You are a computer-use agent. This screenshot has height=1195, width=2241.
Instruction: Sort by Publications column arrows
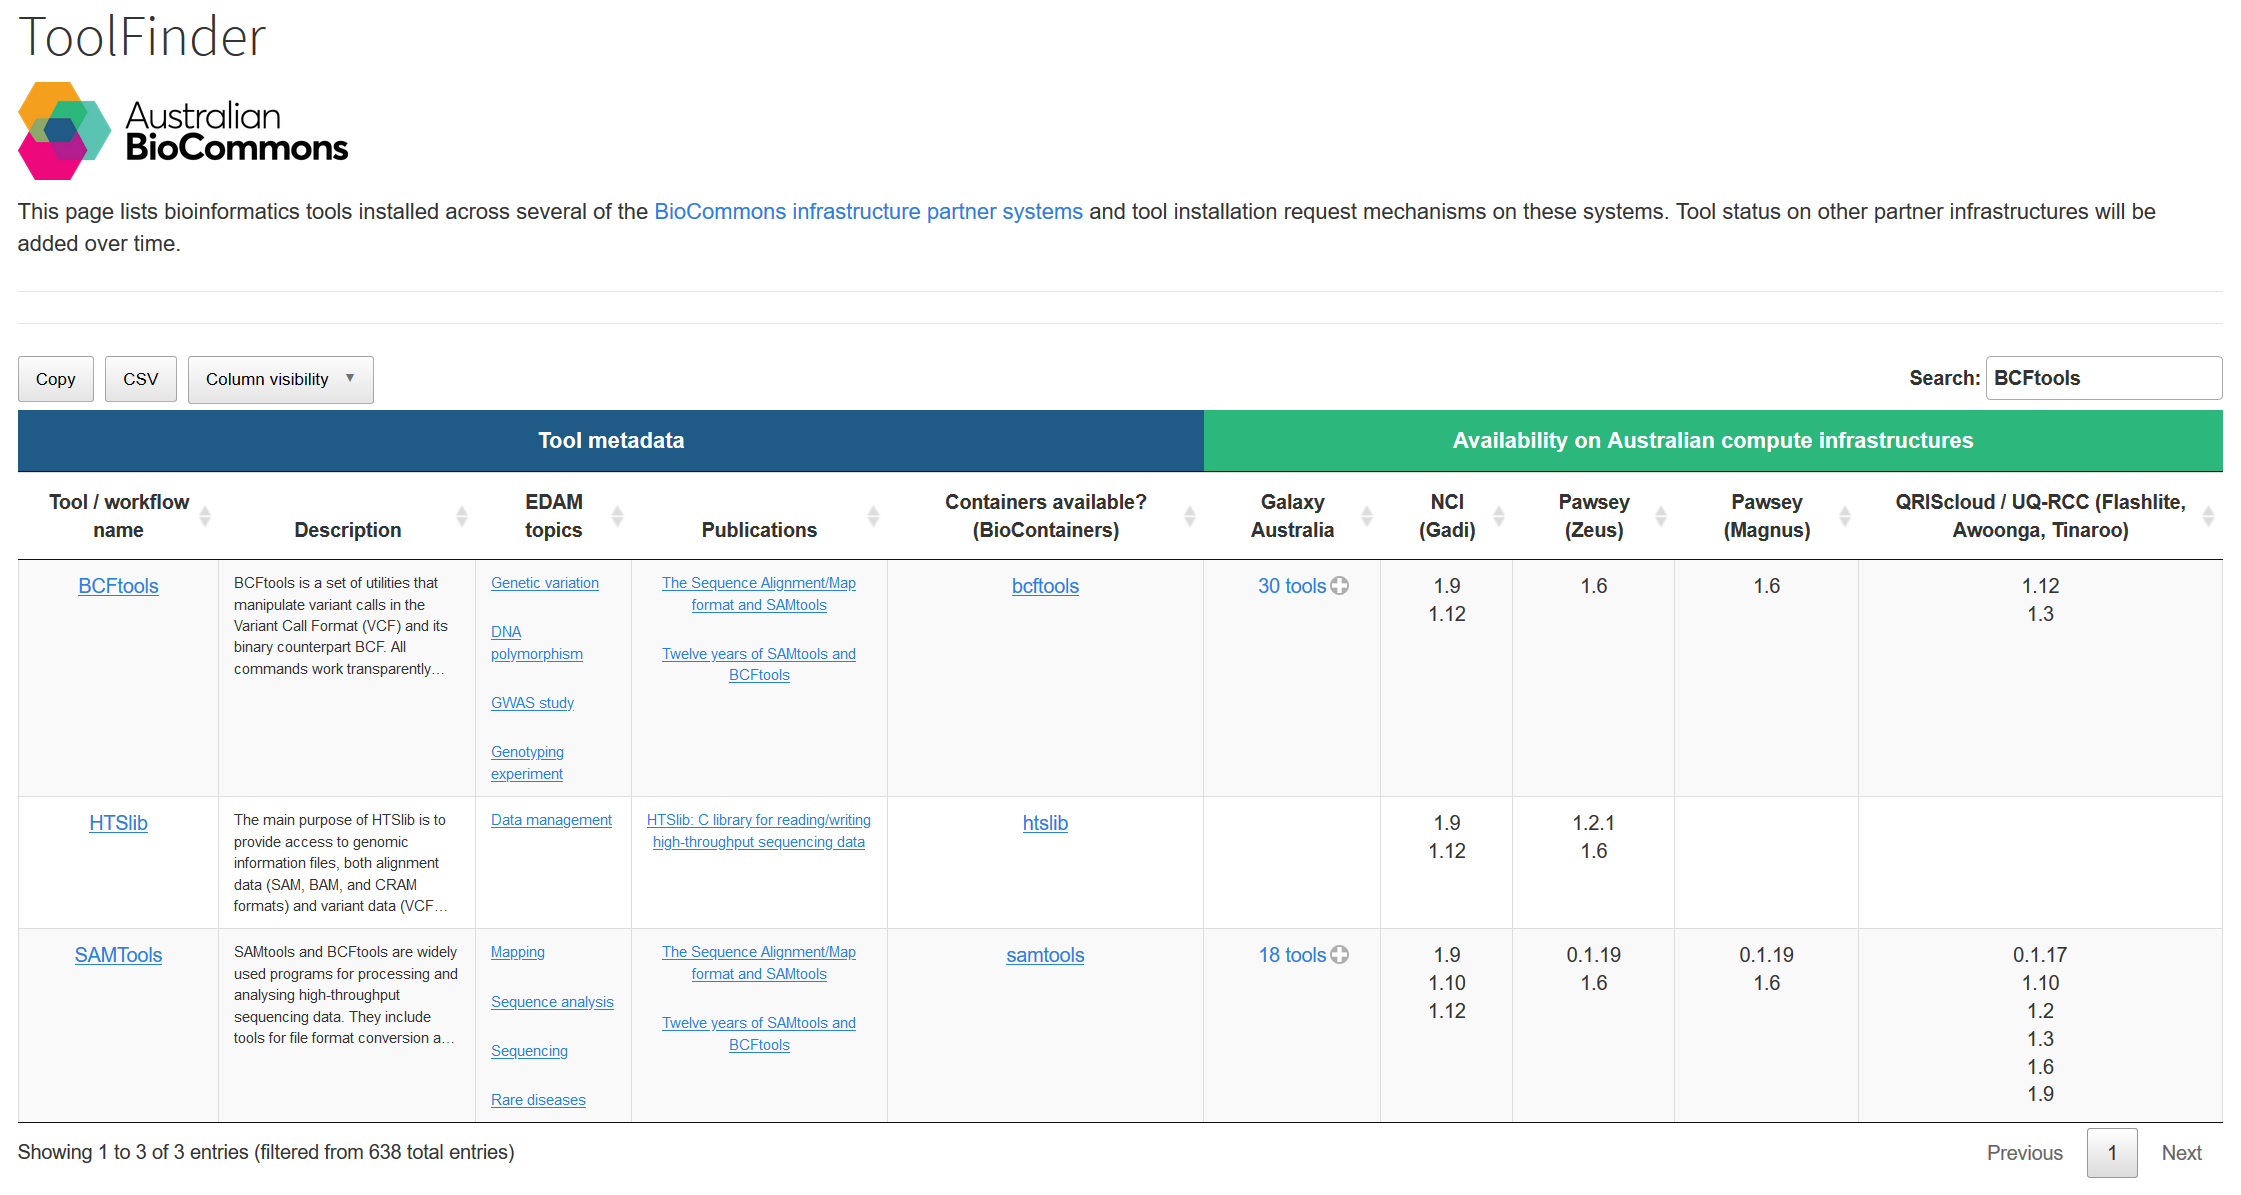tap(873, 516)
